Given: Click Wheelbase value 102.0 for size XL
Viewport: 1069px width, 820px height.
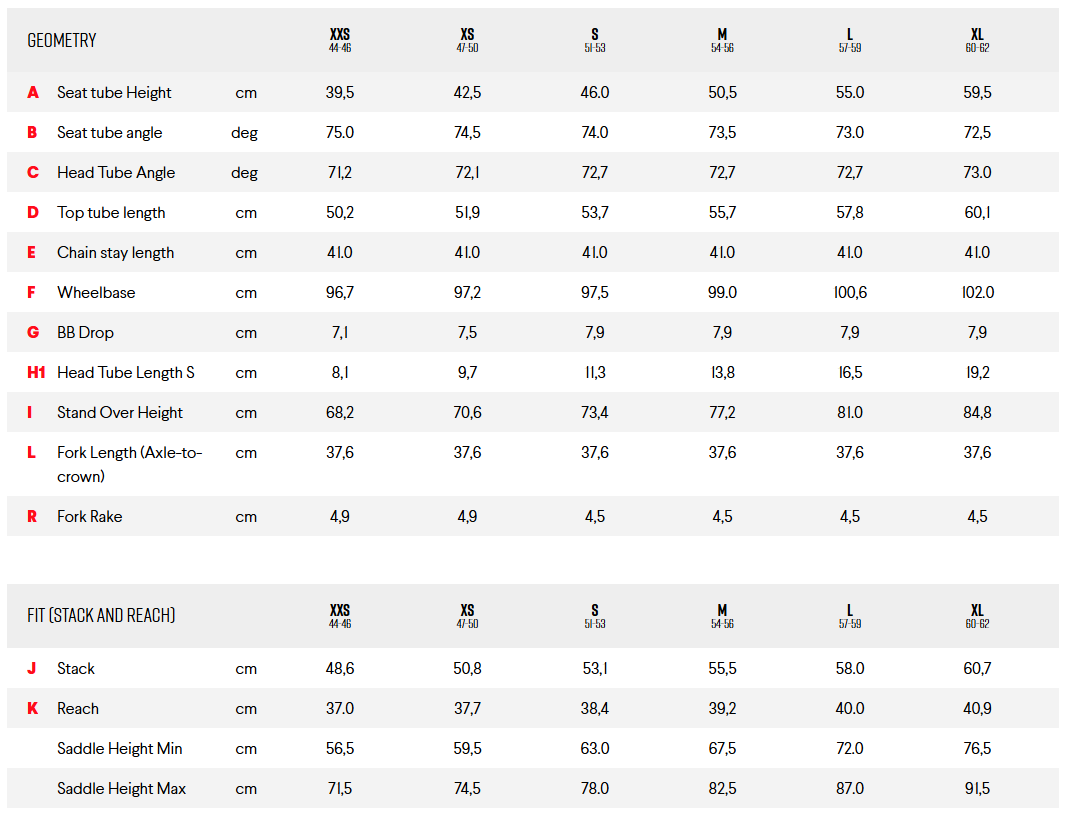Looking at the screenshot, I should 977,292.
